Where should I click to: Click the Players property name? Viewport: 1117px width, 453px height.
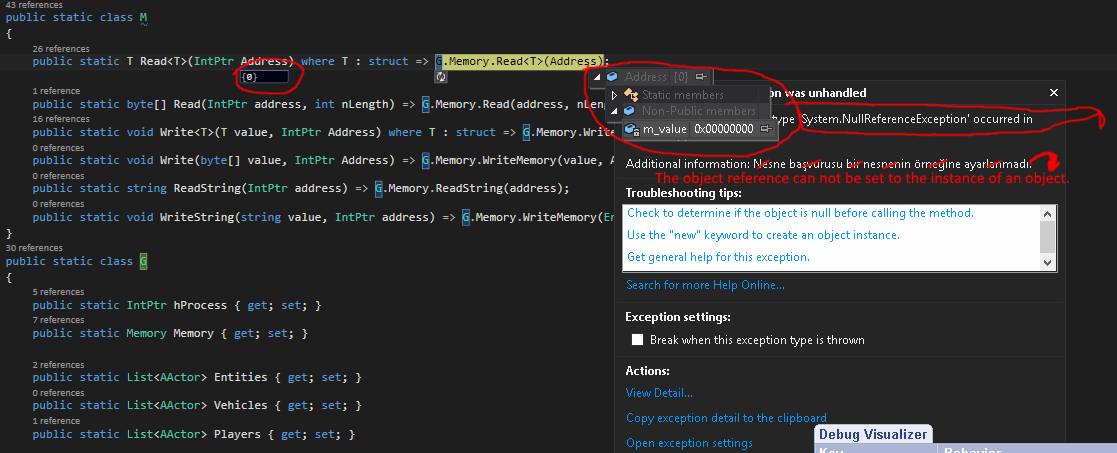(237, 434)
